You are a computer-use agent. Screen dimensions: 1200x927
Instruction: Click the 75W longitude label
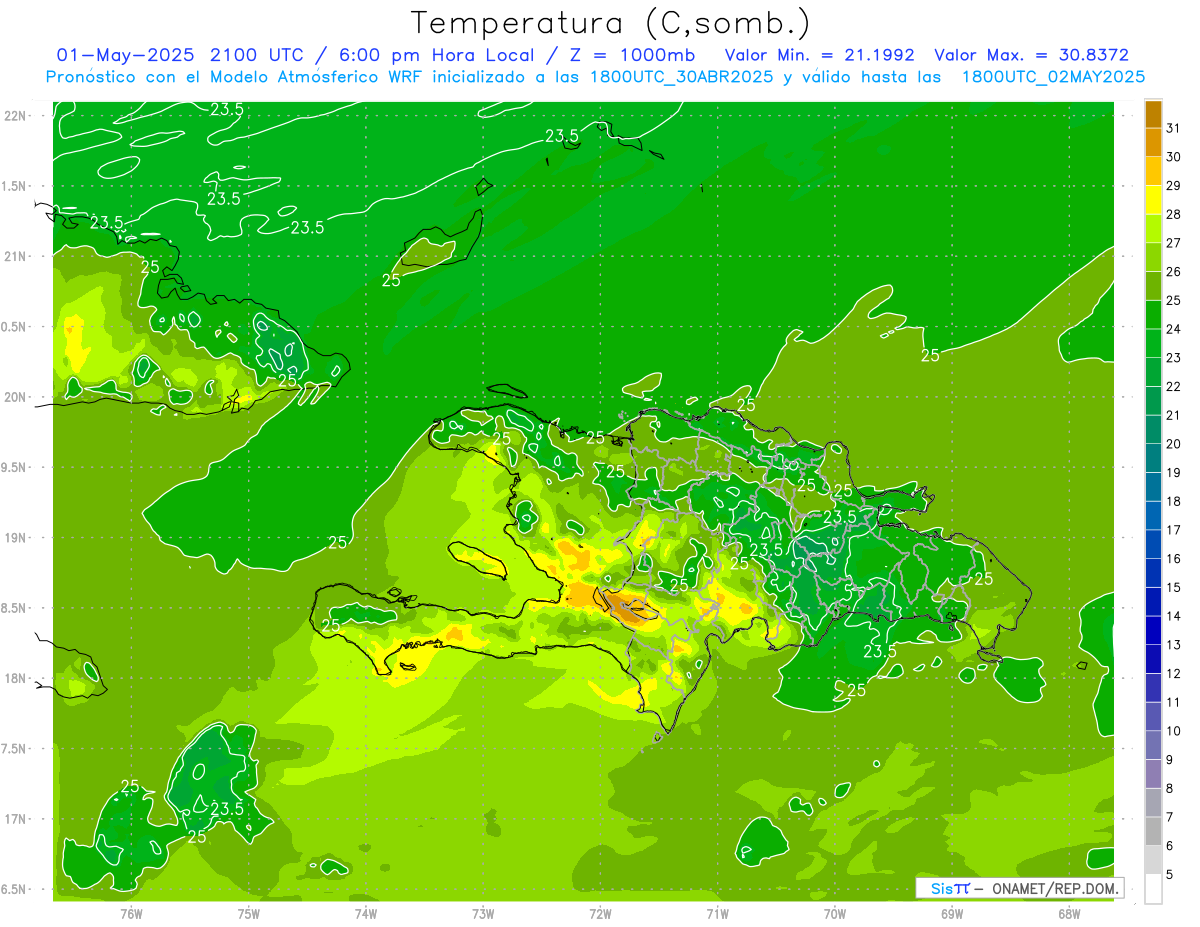pos(249,913)
